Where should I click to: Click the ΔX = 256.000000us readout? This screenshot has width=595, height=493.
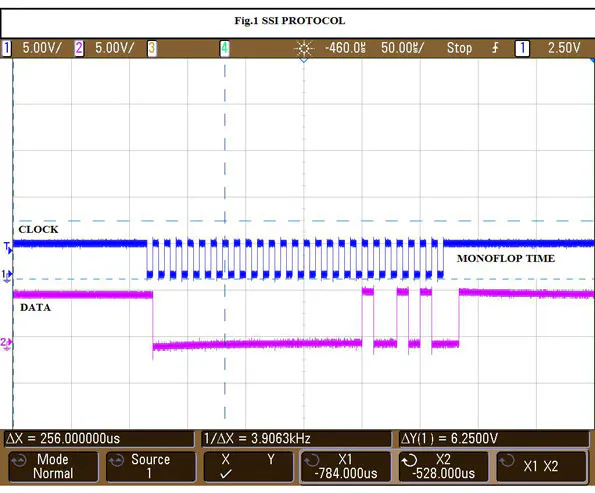pyautogui.click(x=63, y=439)
